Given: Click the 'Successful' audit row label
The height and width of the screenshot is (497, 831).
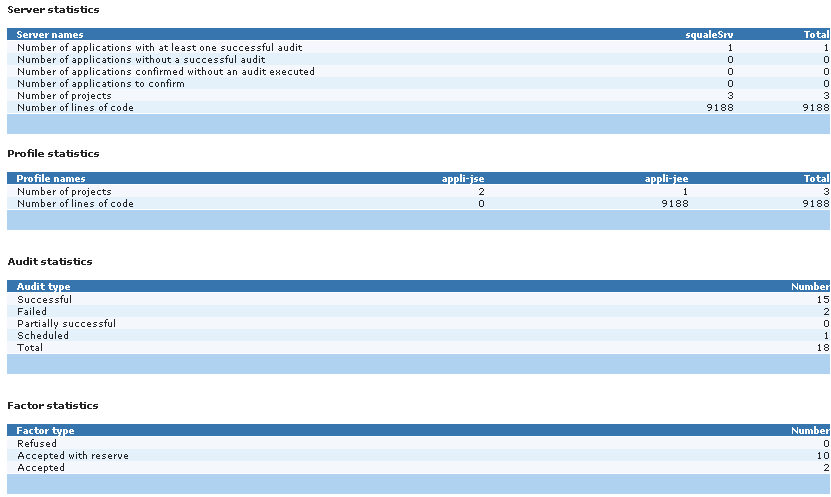Looking at the screenshot, I should [x=45, y=299].
